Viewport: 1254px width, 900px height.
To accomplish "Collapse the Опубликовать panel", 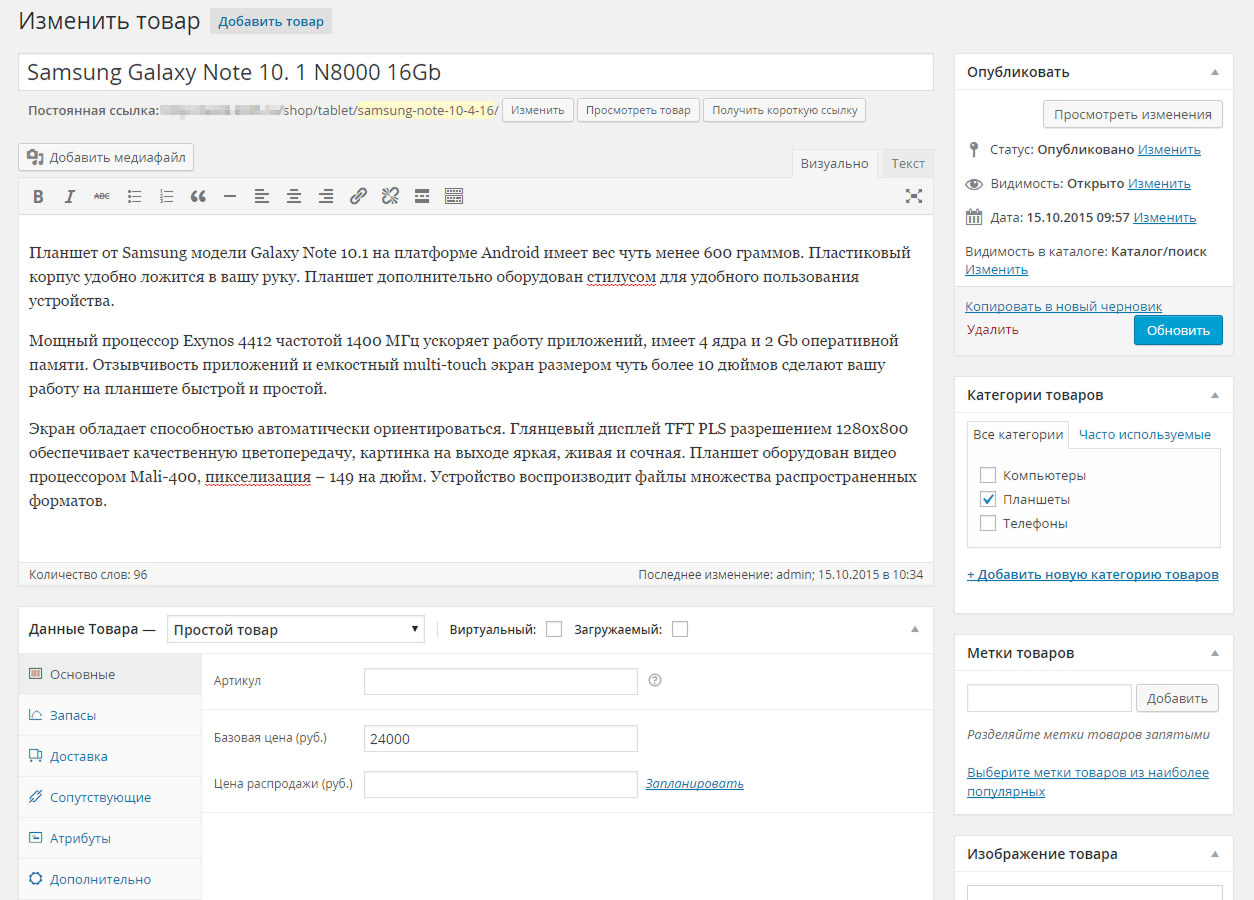I will click(1215, 72).
